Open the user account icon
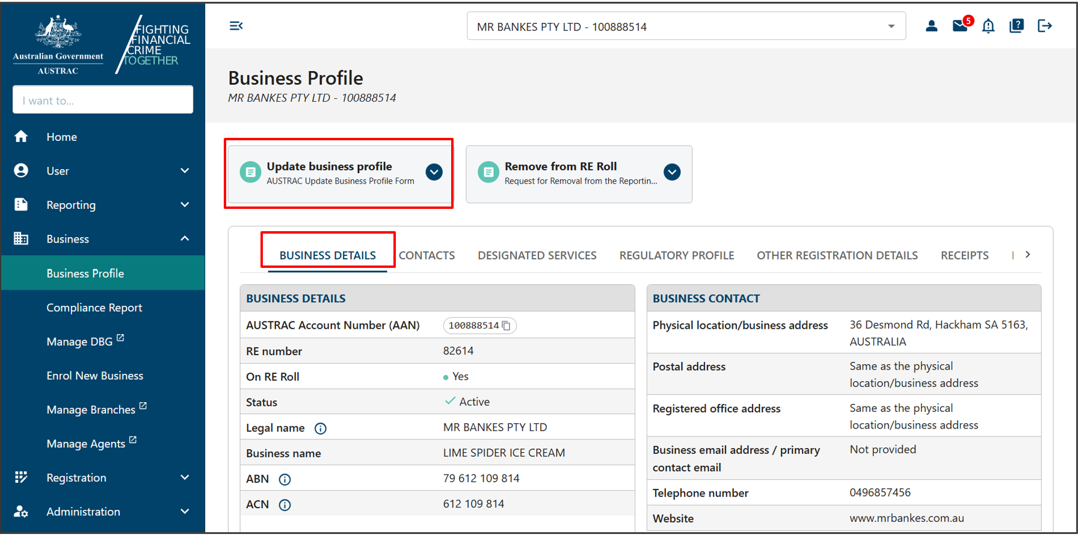This screenshot has width=1078, height=536. pos(932,26)
